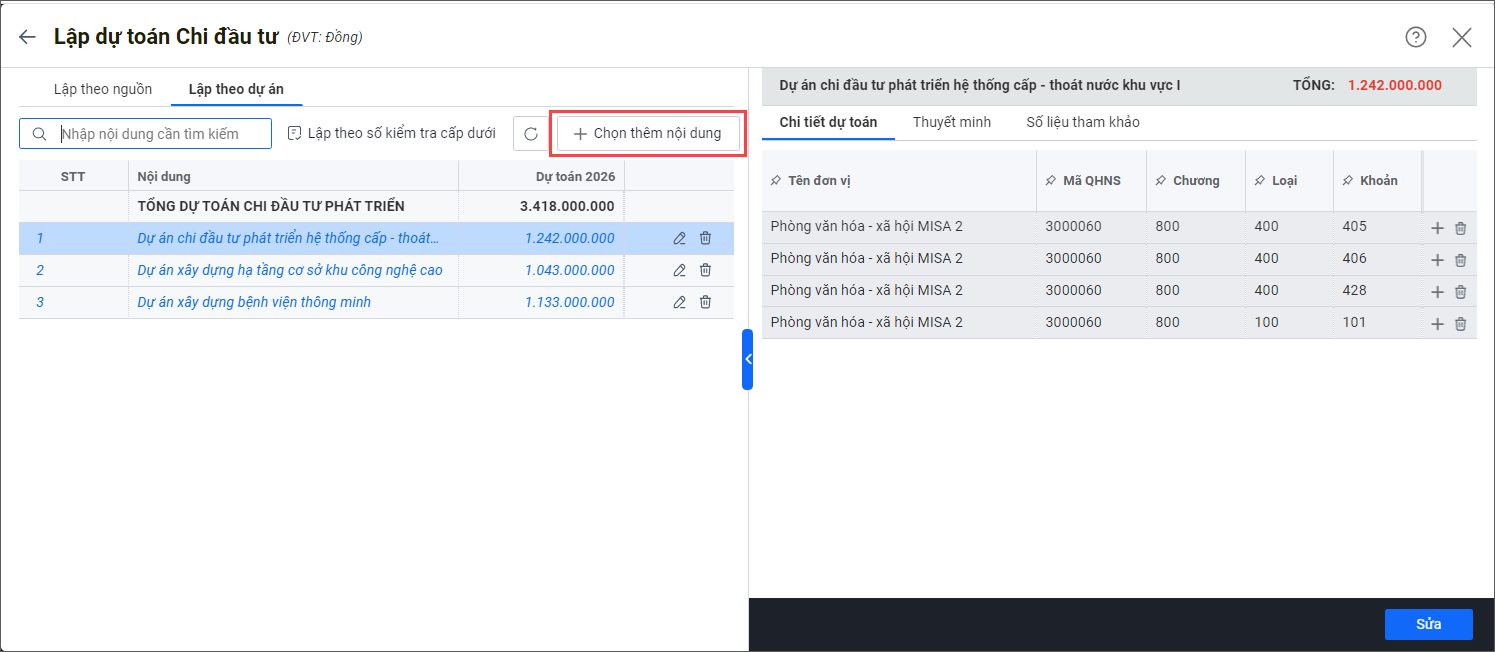1495x652 pixels.
Task: Click the back arrow beside Lập dự toán
Action: tap(27, 37)
